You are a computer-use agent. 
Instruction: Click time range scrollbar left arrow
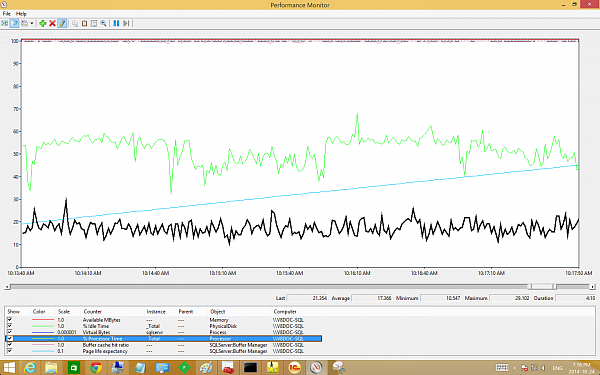(x=7, y=286)
